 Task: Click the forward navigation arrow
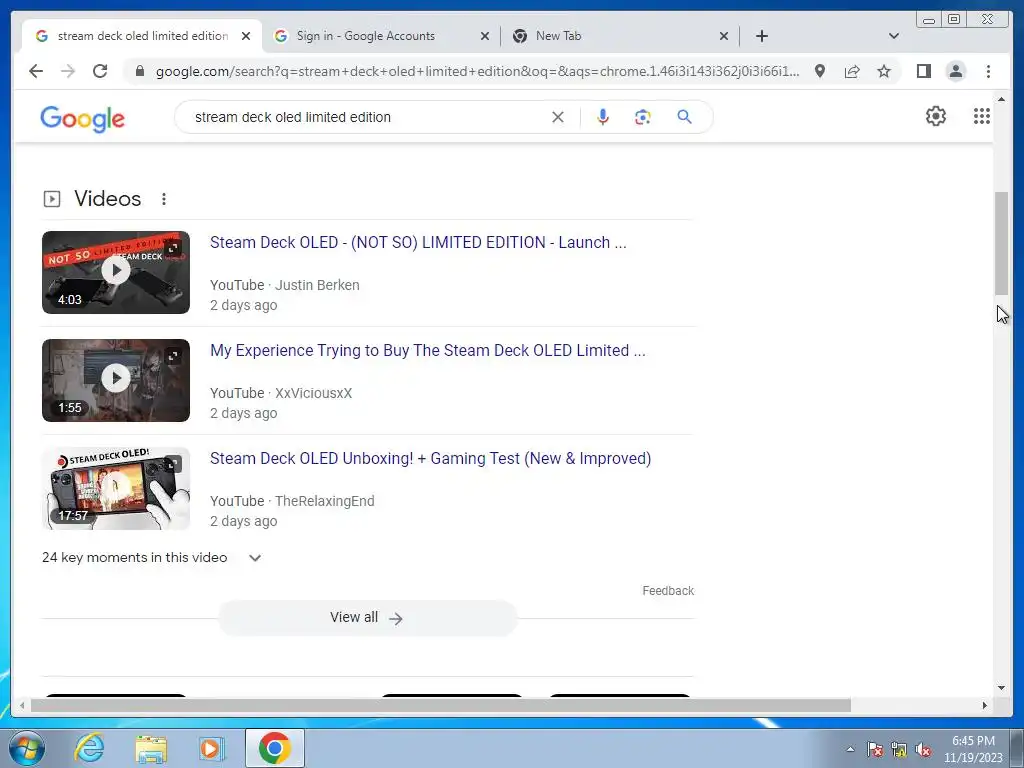point(68,71)
